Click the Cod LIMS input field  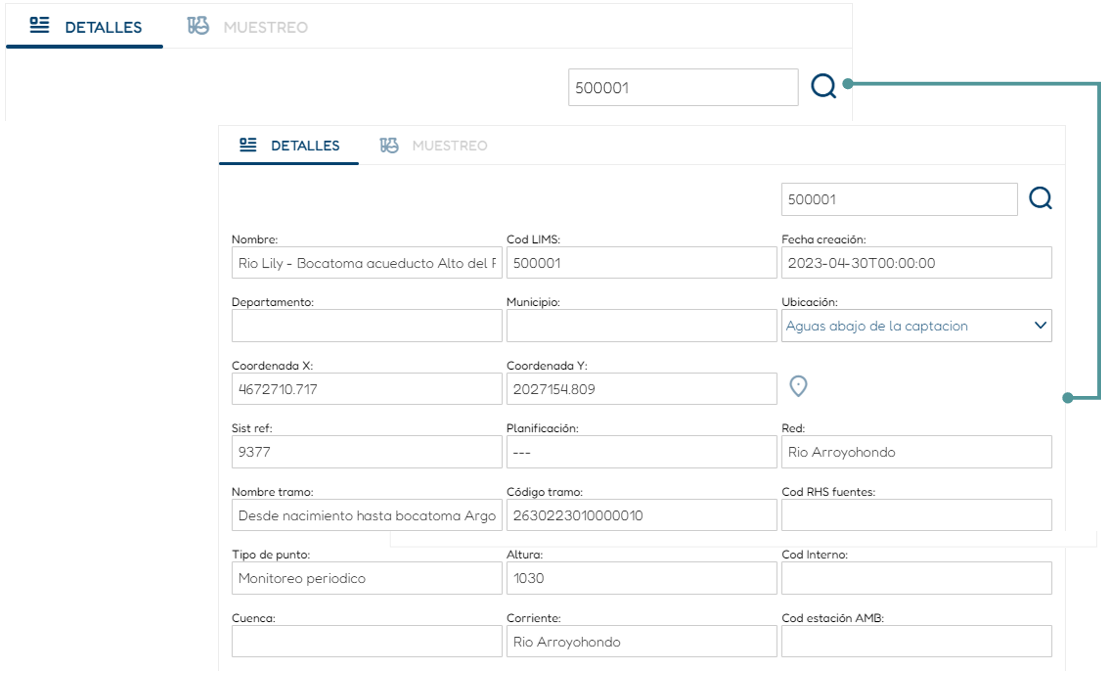tap(641, 263)
